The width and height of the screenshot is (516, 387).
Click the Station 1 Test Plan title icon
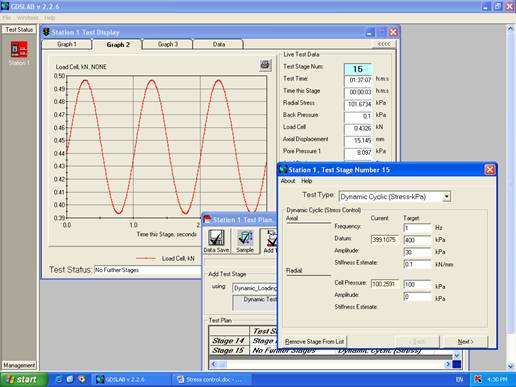pyautogui.click(x=207, y=219)
